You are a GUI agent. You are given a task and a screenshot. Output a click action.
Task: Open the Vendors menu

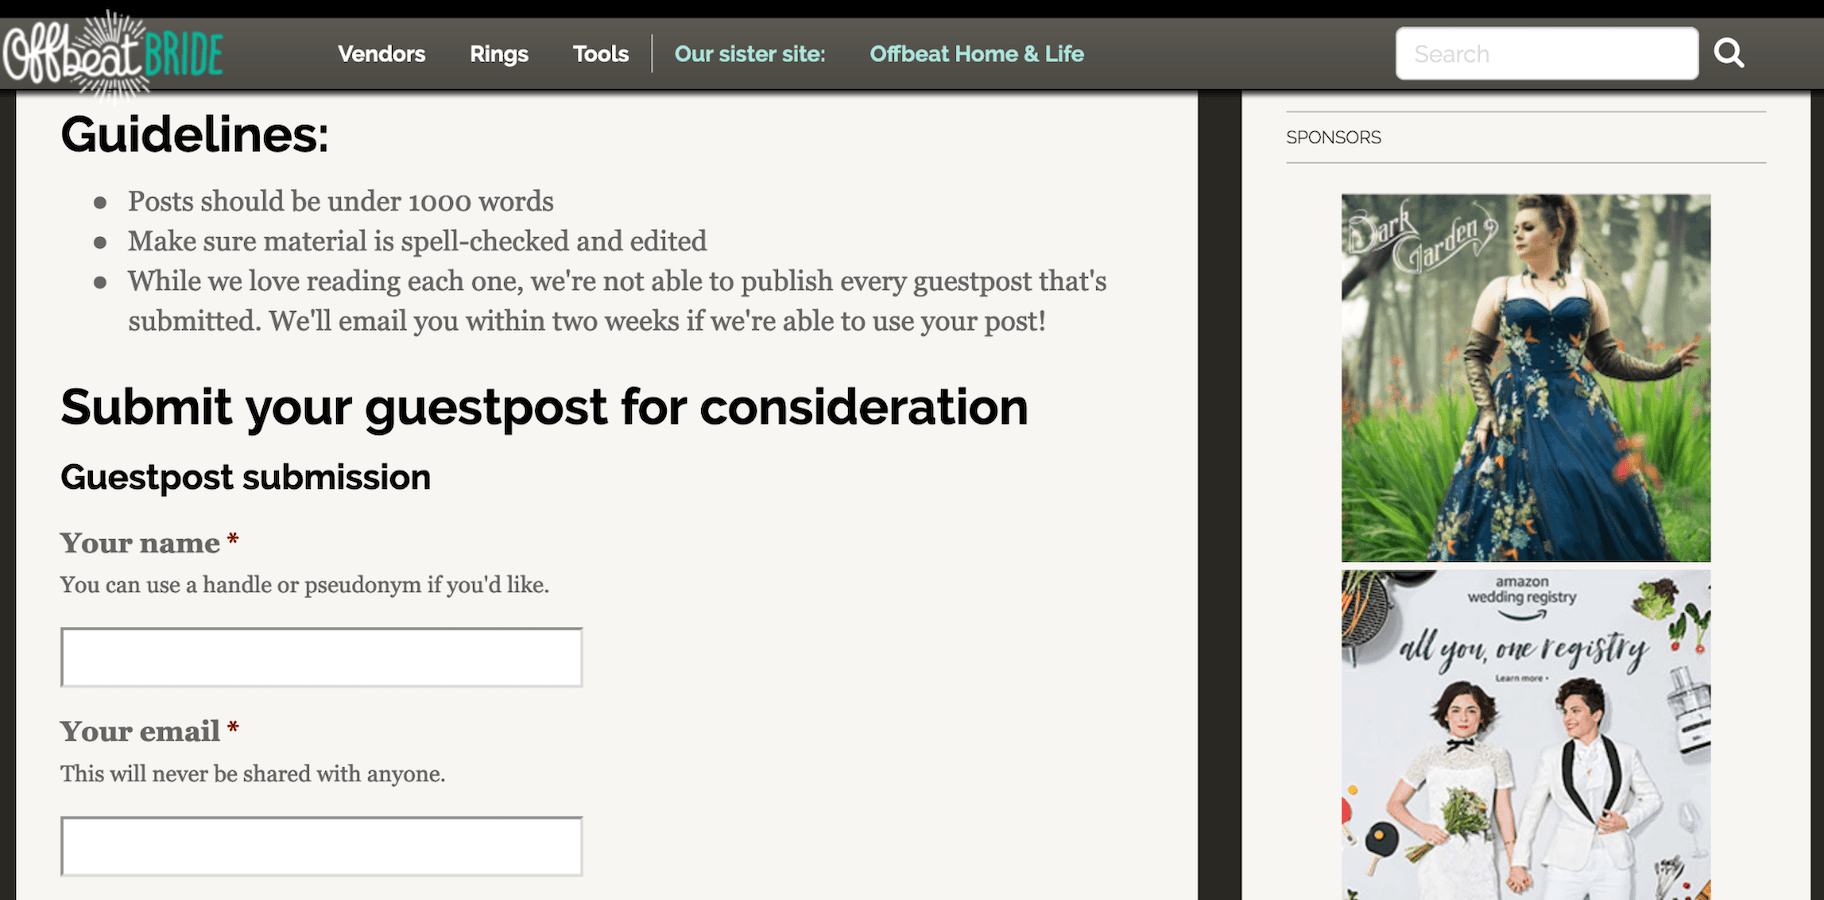(381, 54)
